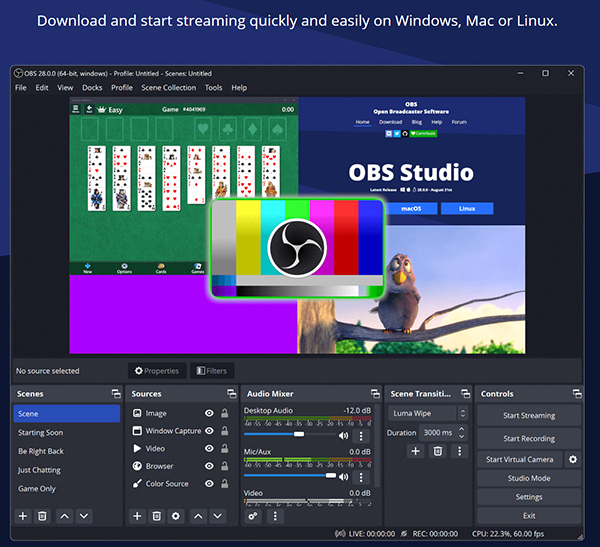600x547 pixels.
Task: Select the Just Chatting scene
Action: click(67, 470)
